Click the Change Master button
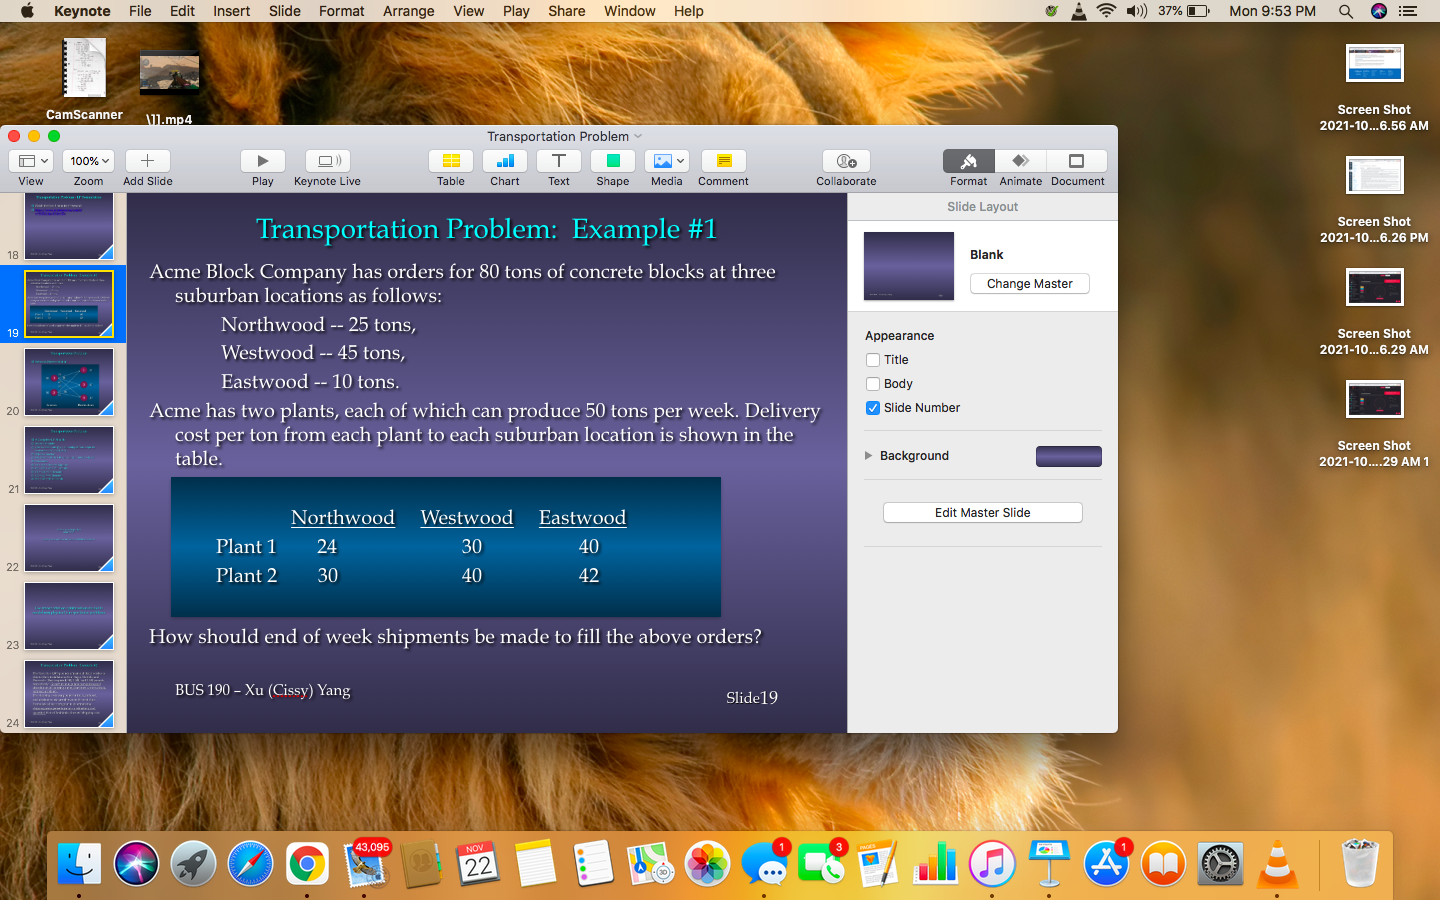 1029,283
